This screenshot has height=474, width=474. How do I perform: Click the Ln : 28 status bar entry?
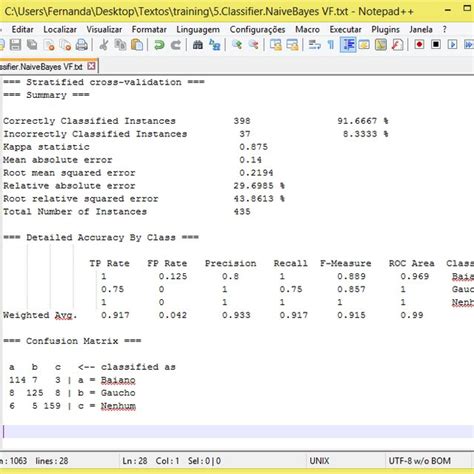pos(135,461)
